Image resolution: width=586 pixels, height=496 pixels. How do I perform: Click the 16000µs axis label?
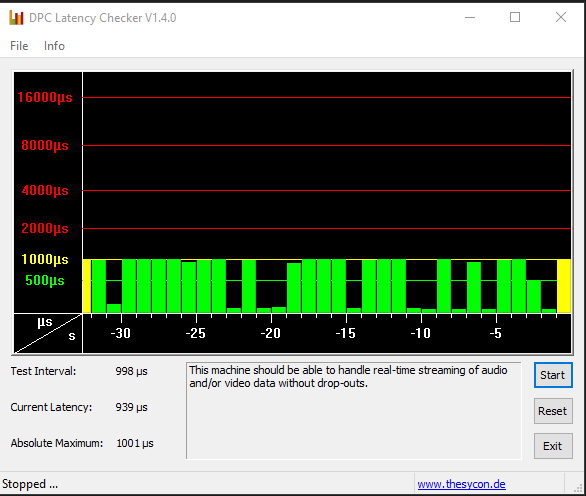click(x=45, y=98)
